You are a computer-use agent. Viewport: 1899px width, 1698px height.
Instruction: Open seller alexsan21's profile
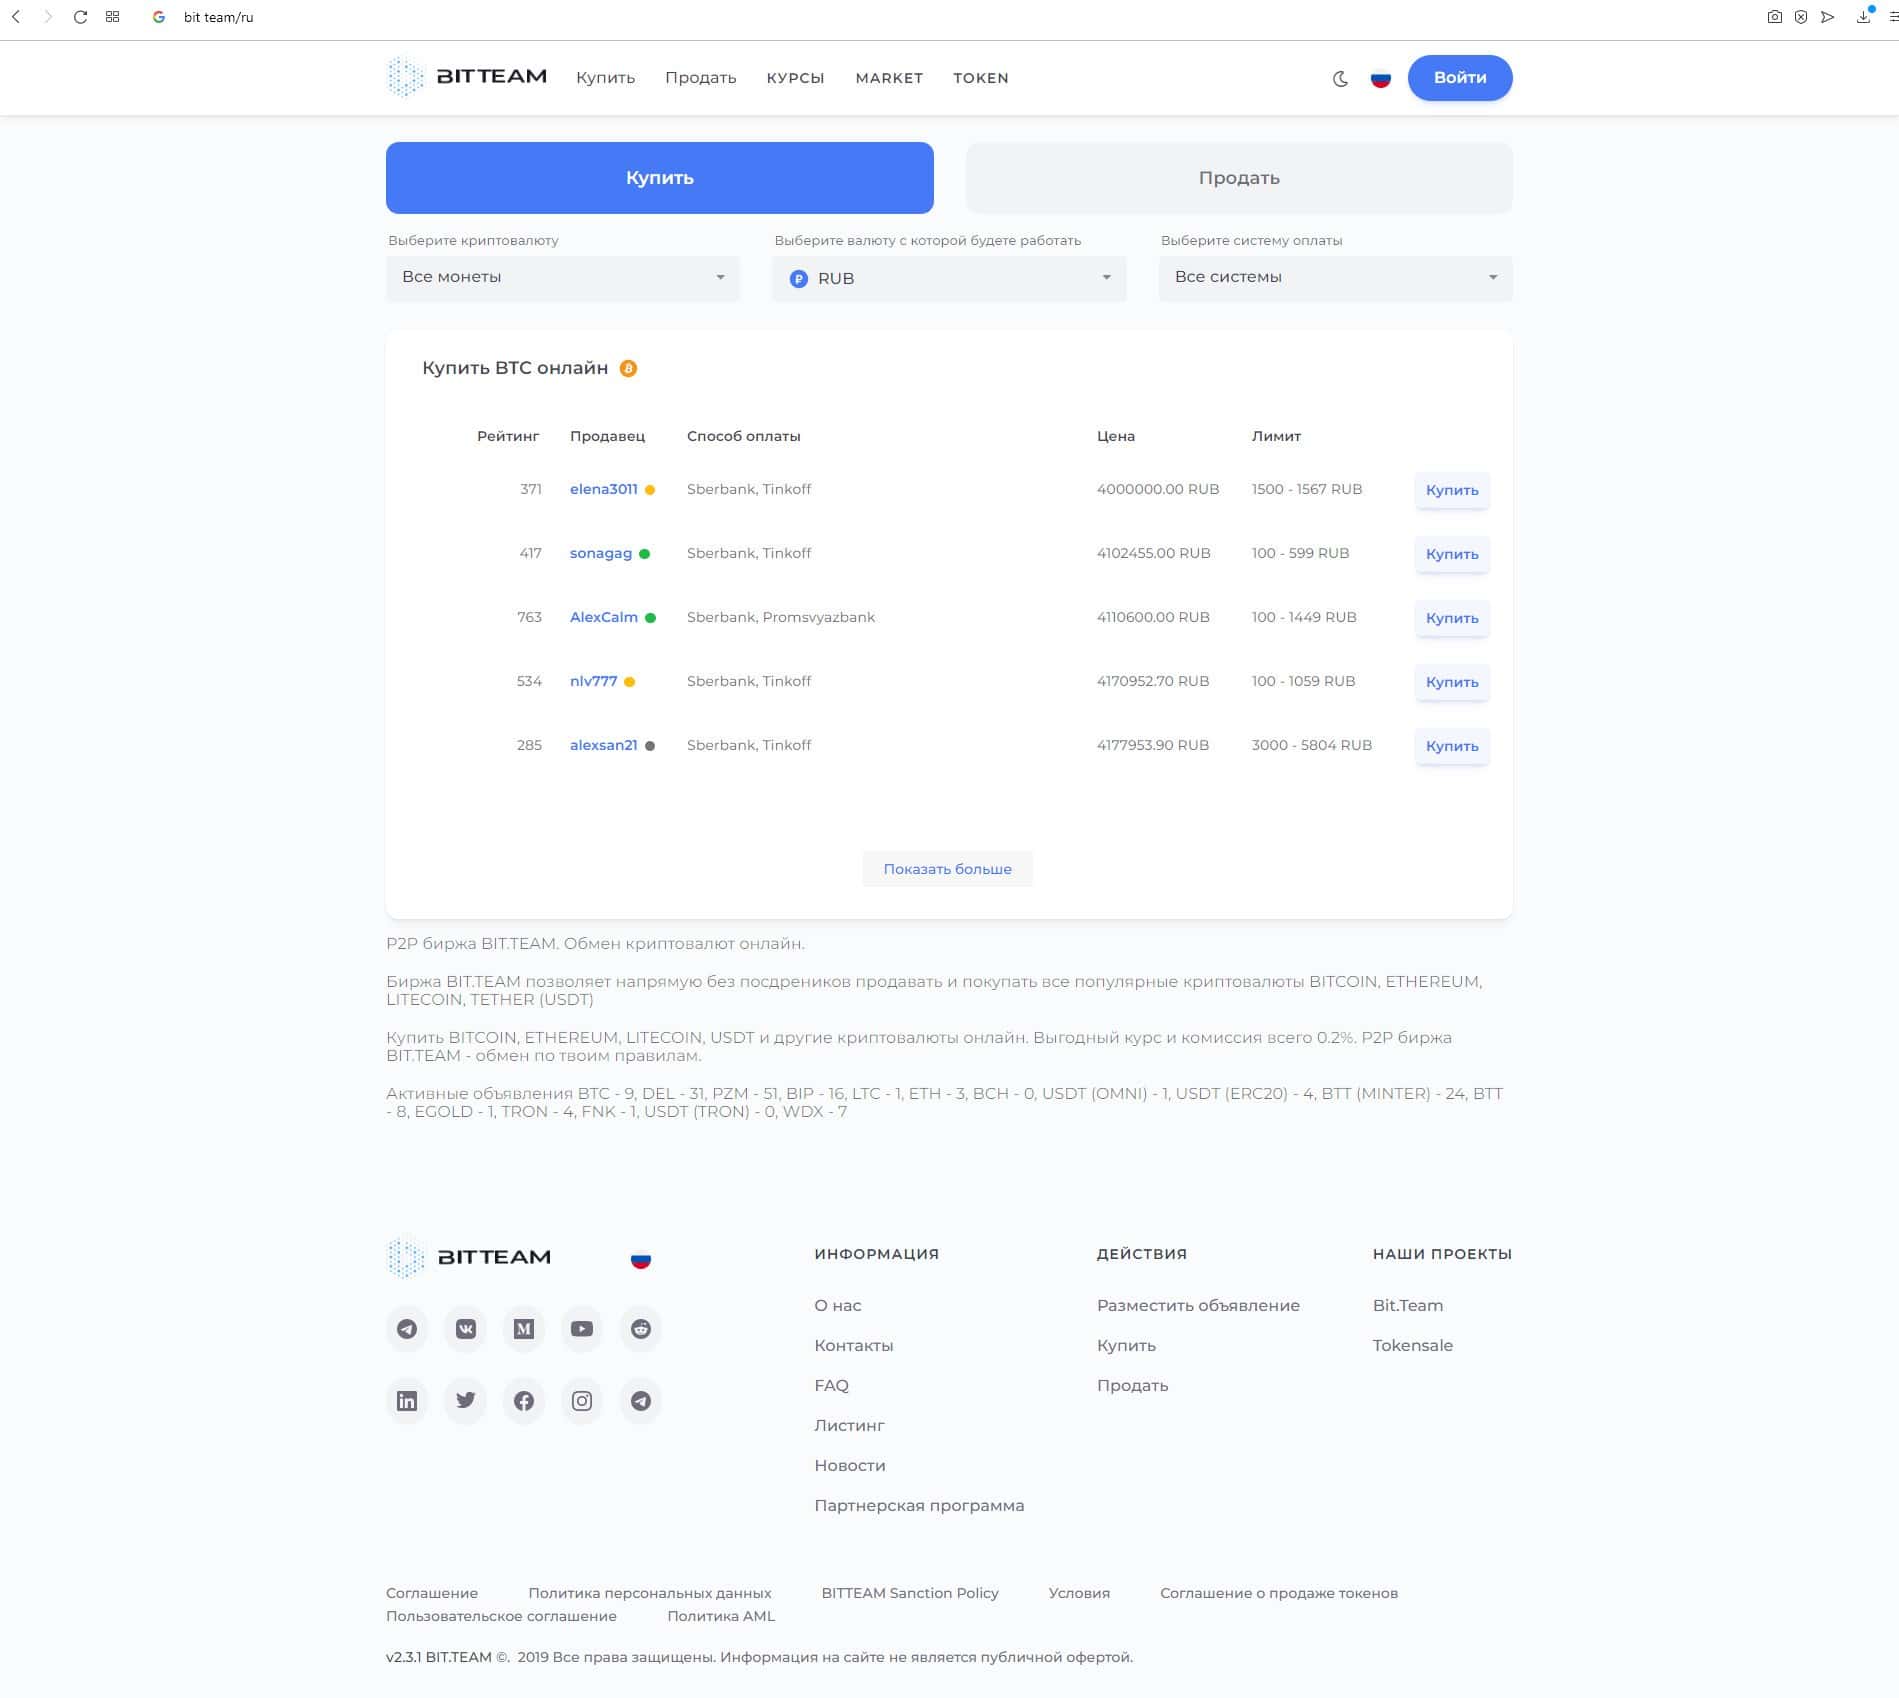[604, 745]
